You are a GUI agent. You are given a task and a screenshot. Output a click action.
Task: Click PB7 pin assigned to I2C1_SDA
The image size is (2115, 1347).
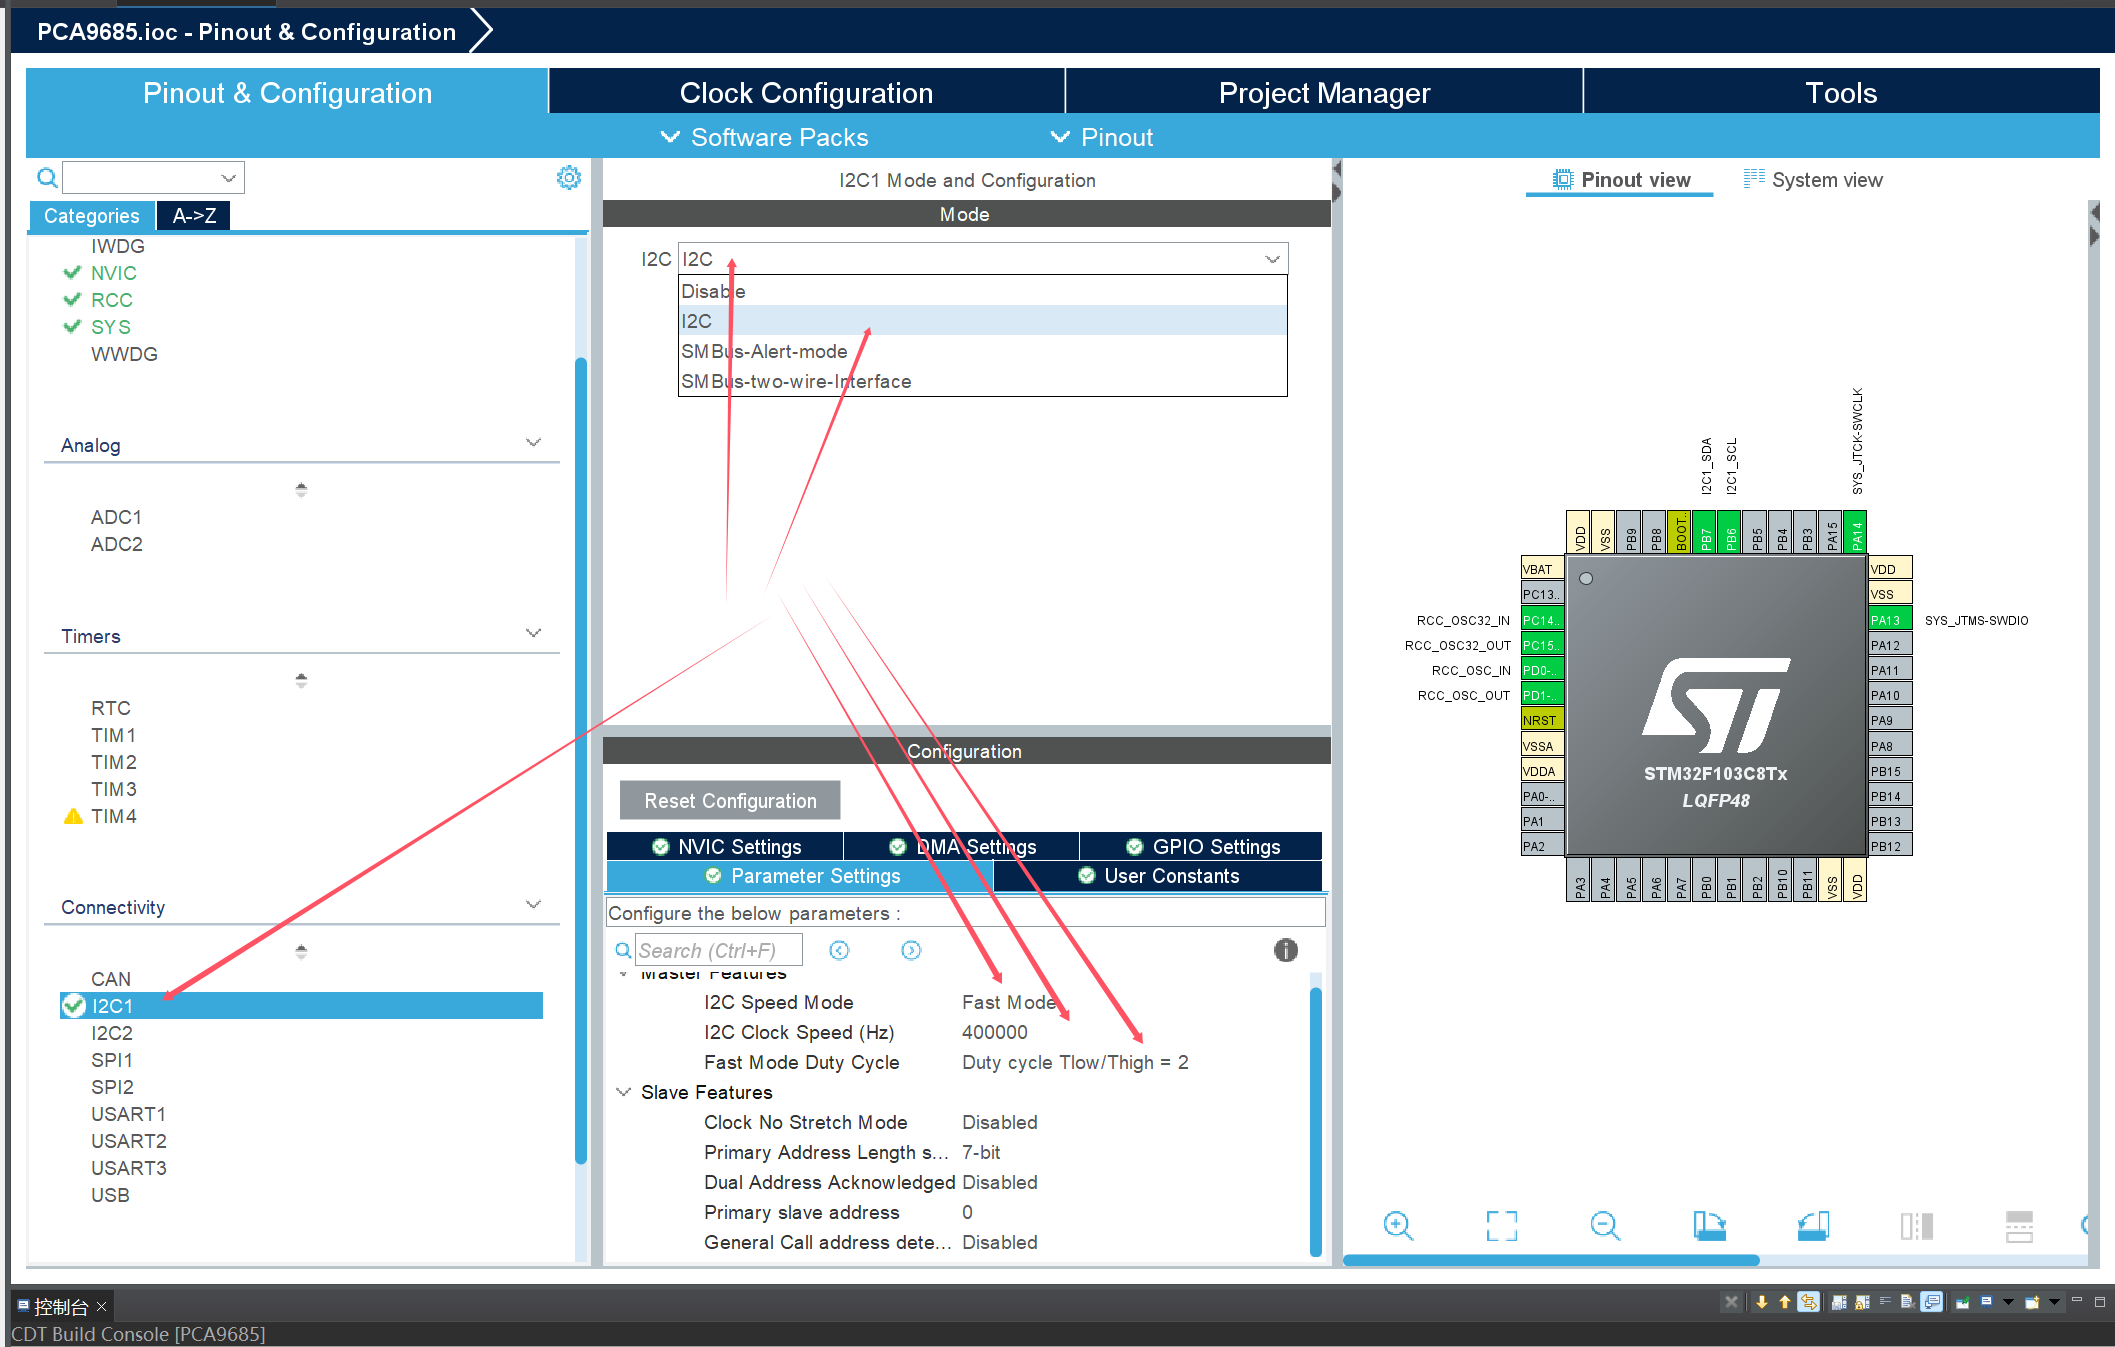click(x=1706, y=533)
